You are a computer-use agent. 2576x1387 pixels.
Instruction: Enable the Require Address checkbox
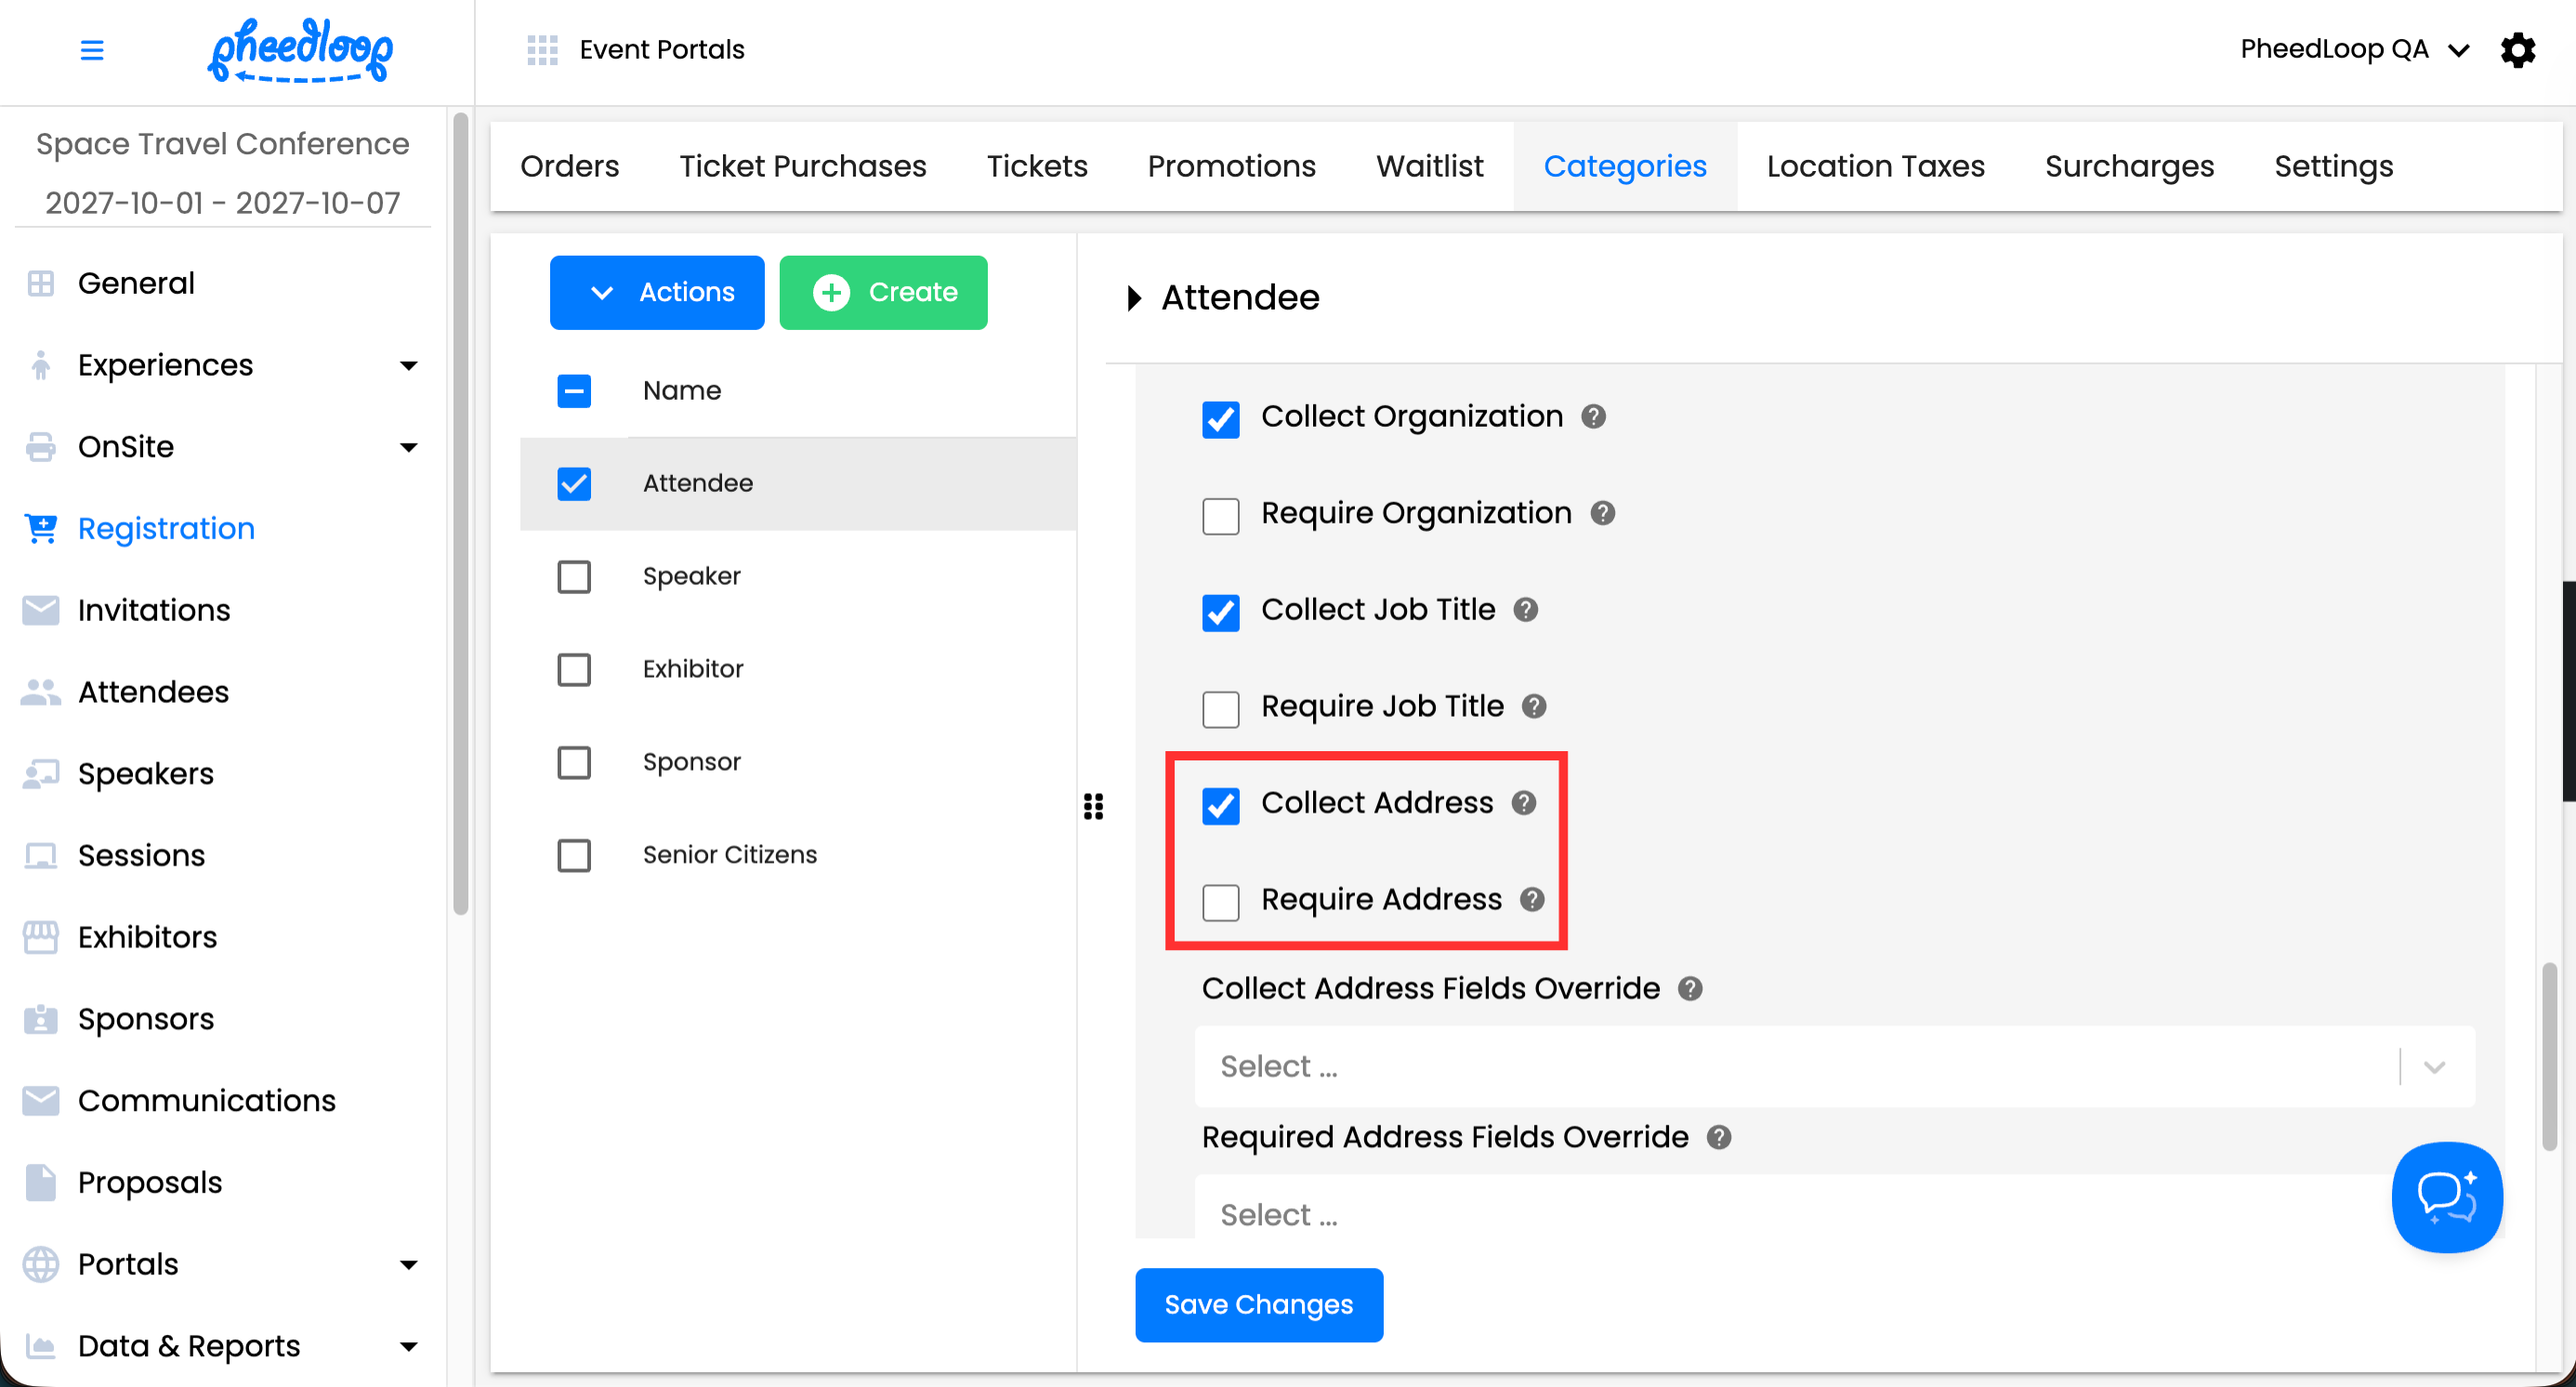point(1220,901)
